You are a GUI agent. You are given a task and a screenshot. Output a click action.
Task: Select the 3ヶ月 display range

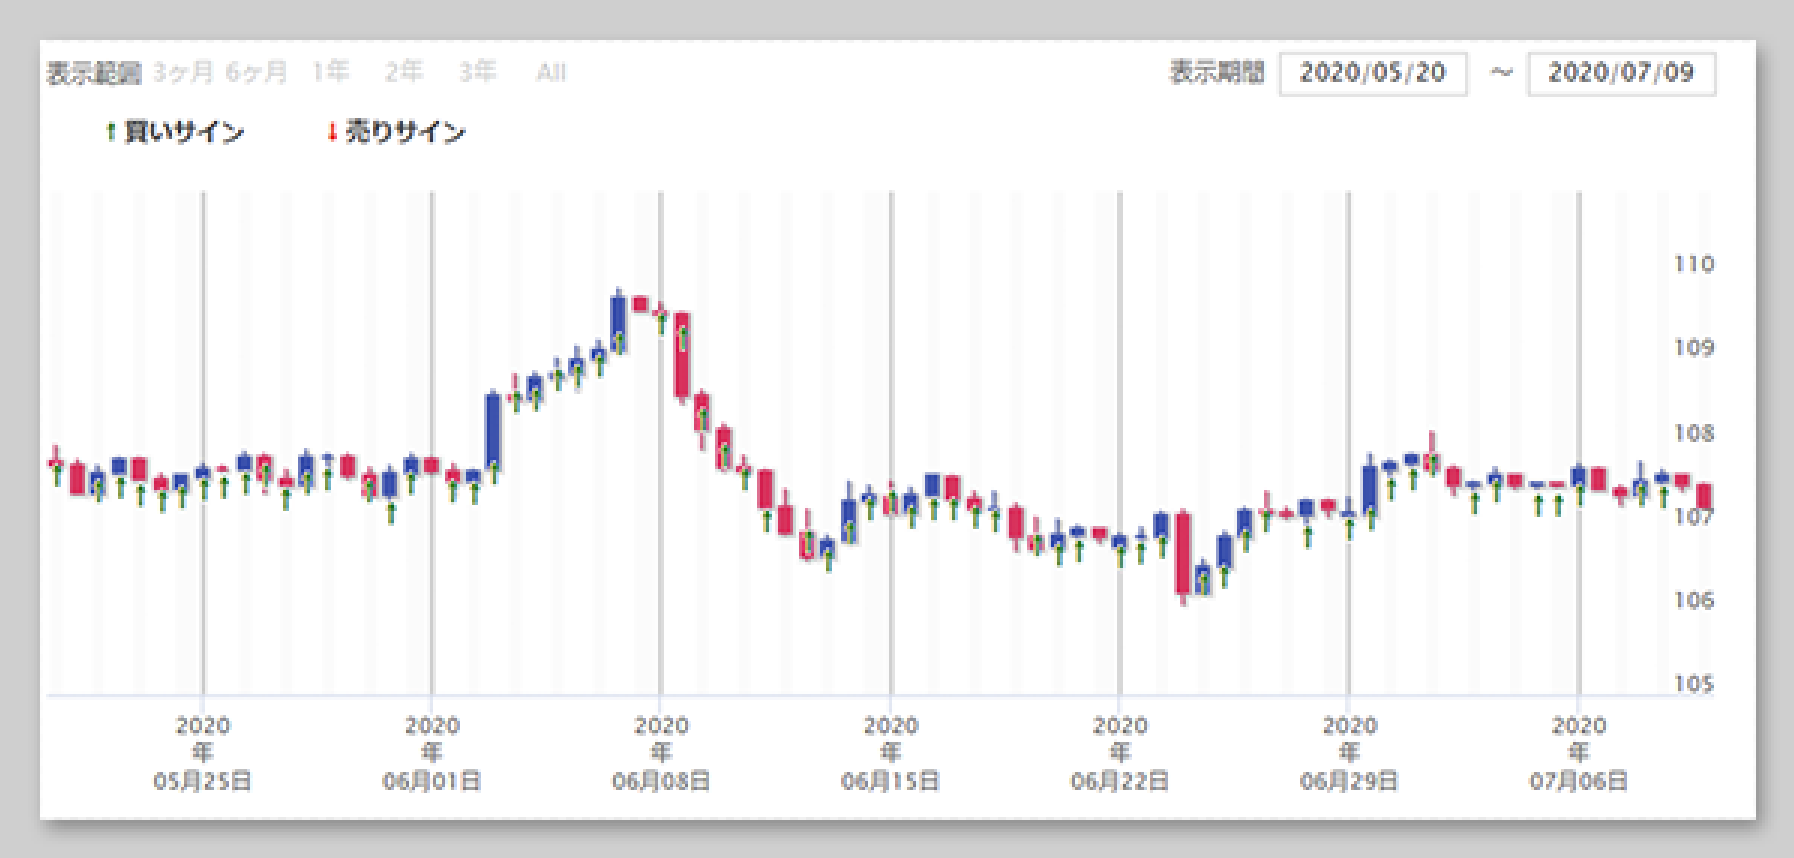click(183, 72)
